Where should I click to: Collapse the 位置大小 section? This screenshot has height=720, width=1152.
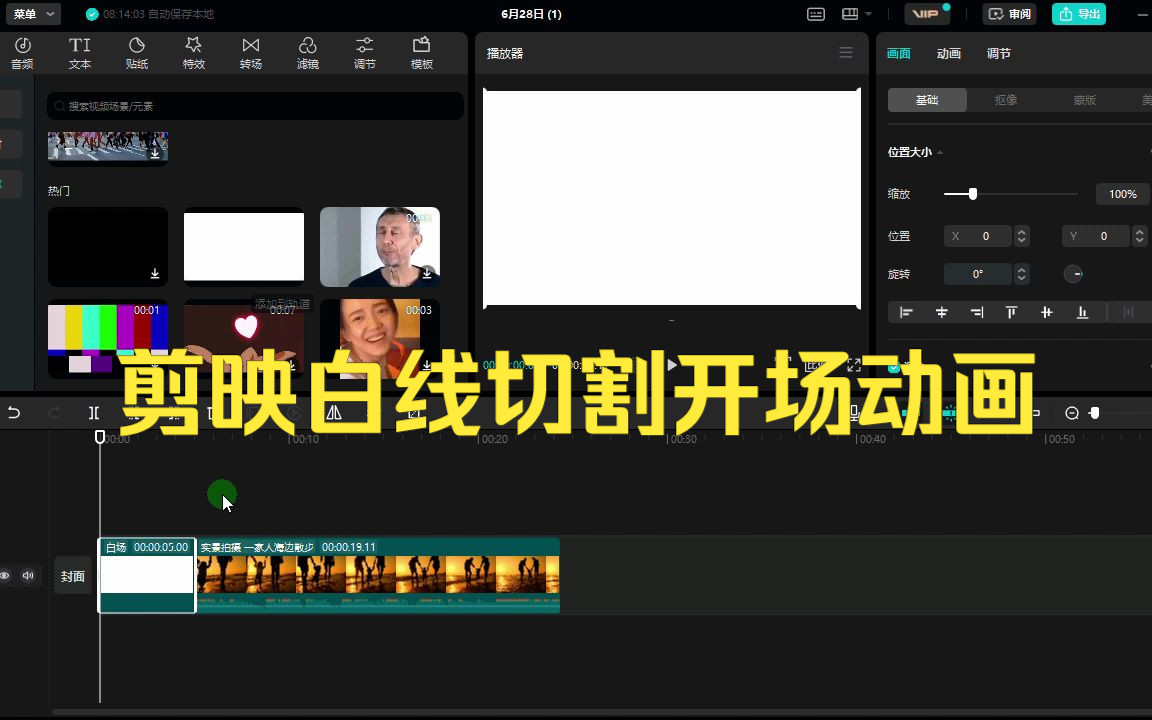pos(940,152)
